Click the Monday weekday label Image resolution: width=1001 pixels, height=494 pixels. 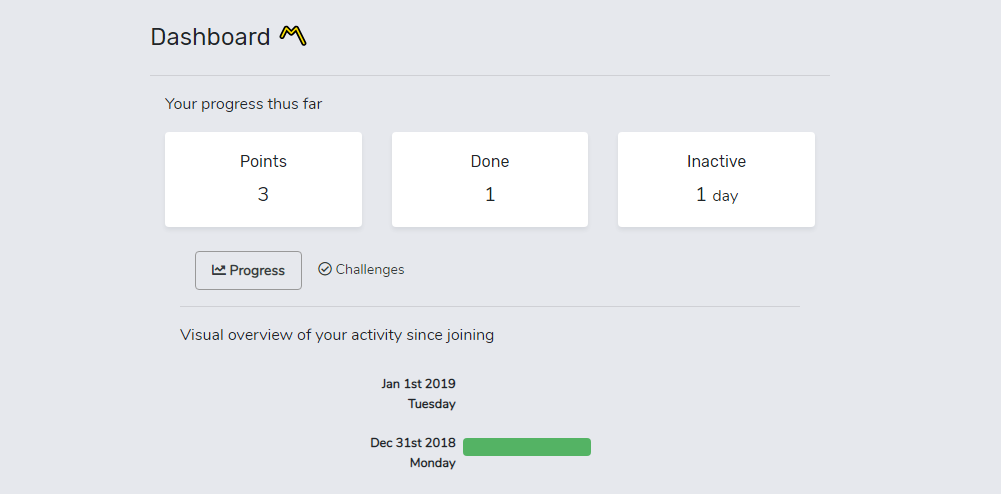[x=432, y=463]
